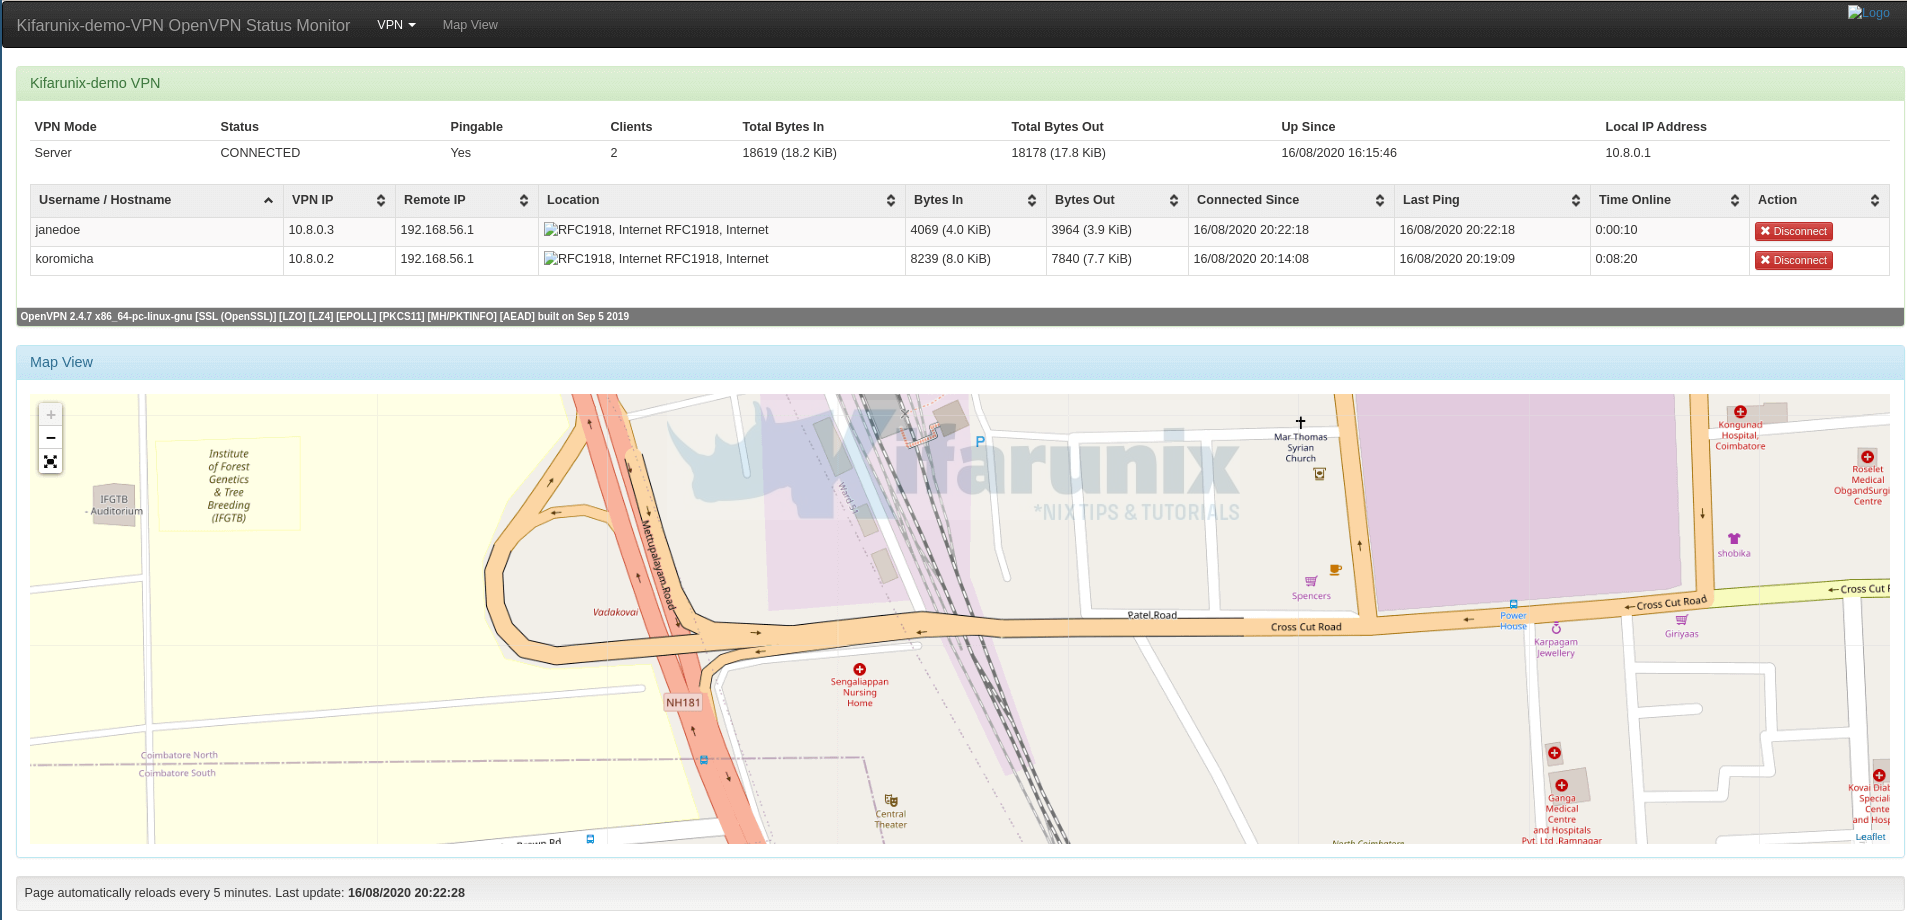The width and height of the screenshot is (1907, 920).
Task: Sort table by Remote IP column
Action: point(466,200)
